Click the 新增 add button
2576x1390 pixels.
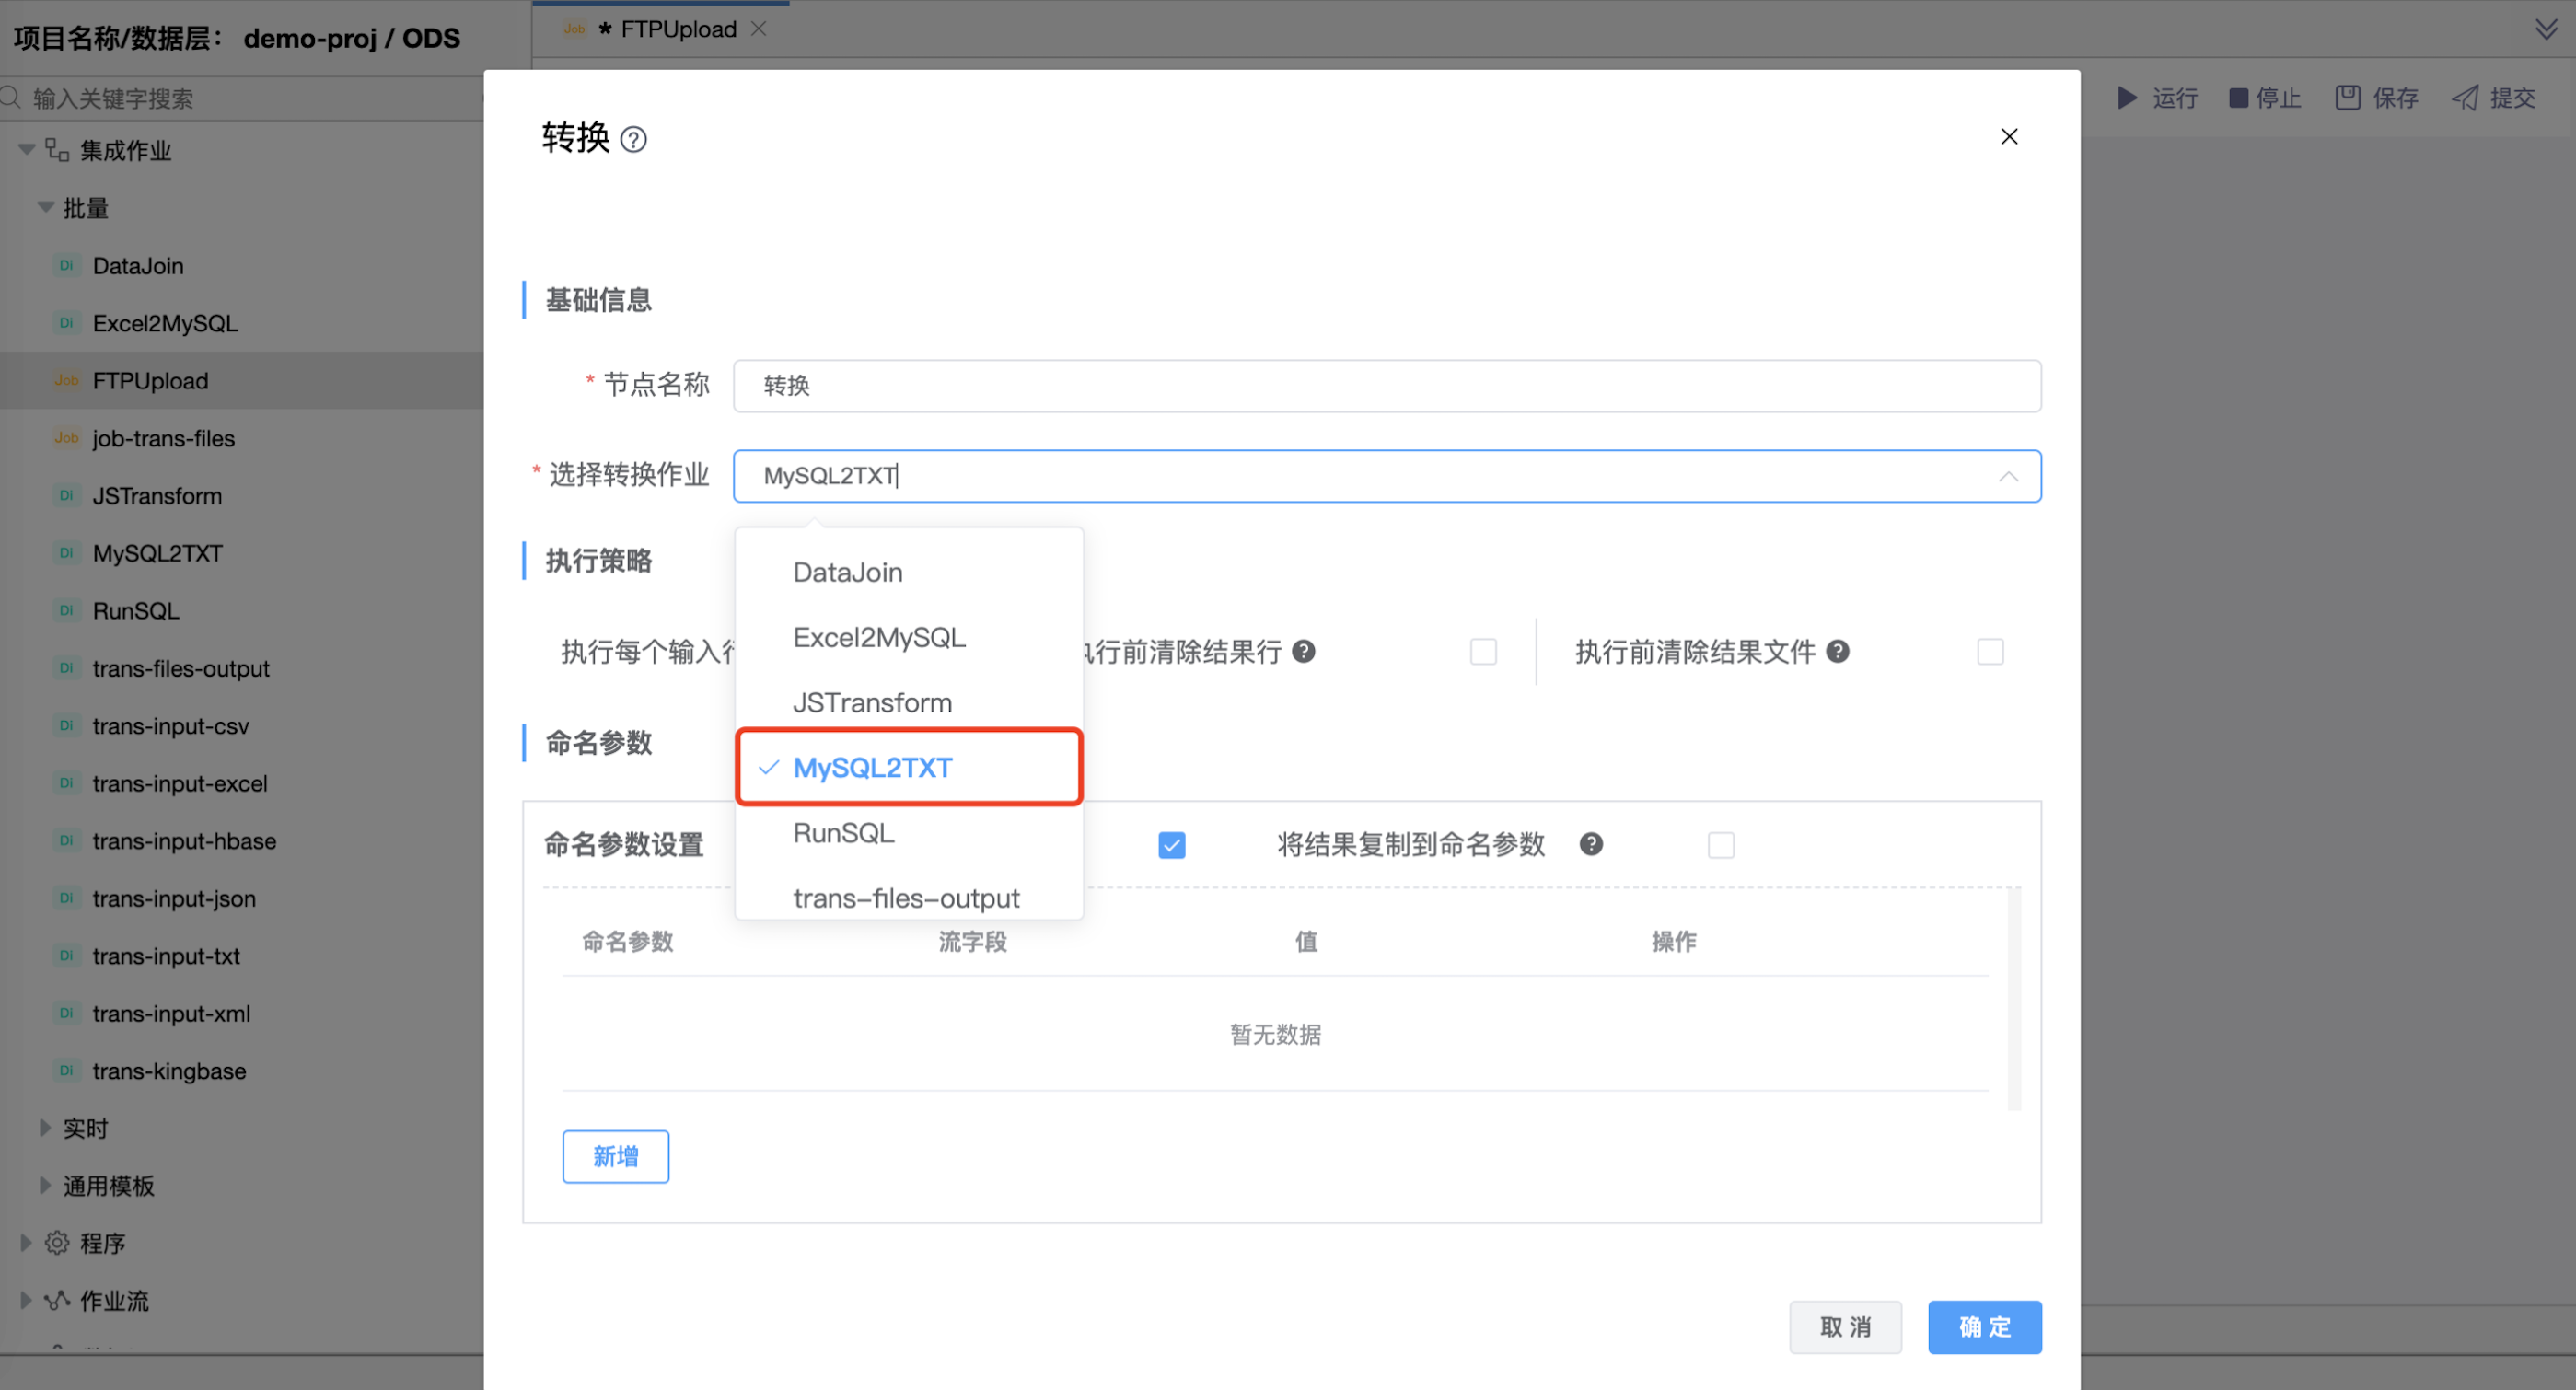click(615, 1157)
